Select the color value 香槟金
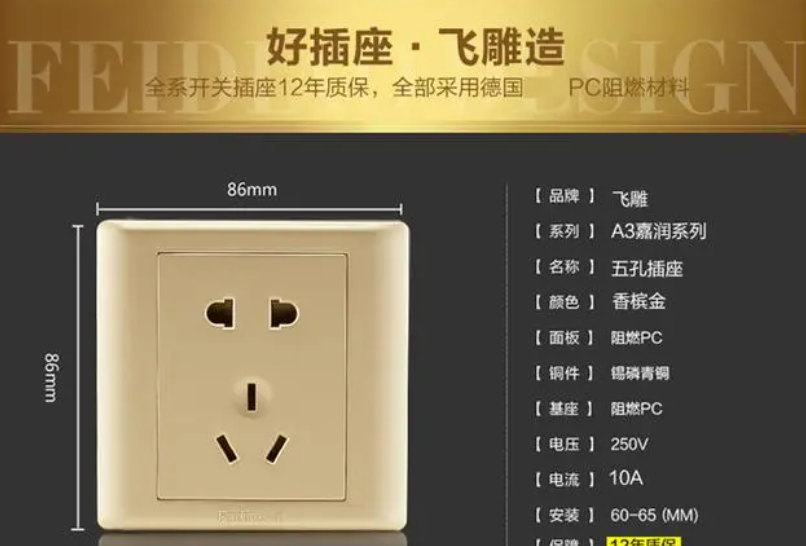The width and height of the screenshot is (806, 546). point(638,301)
